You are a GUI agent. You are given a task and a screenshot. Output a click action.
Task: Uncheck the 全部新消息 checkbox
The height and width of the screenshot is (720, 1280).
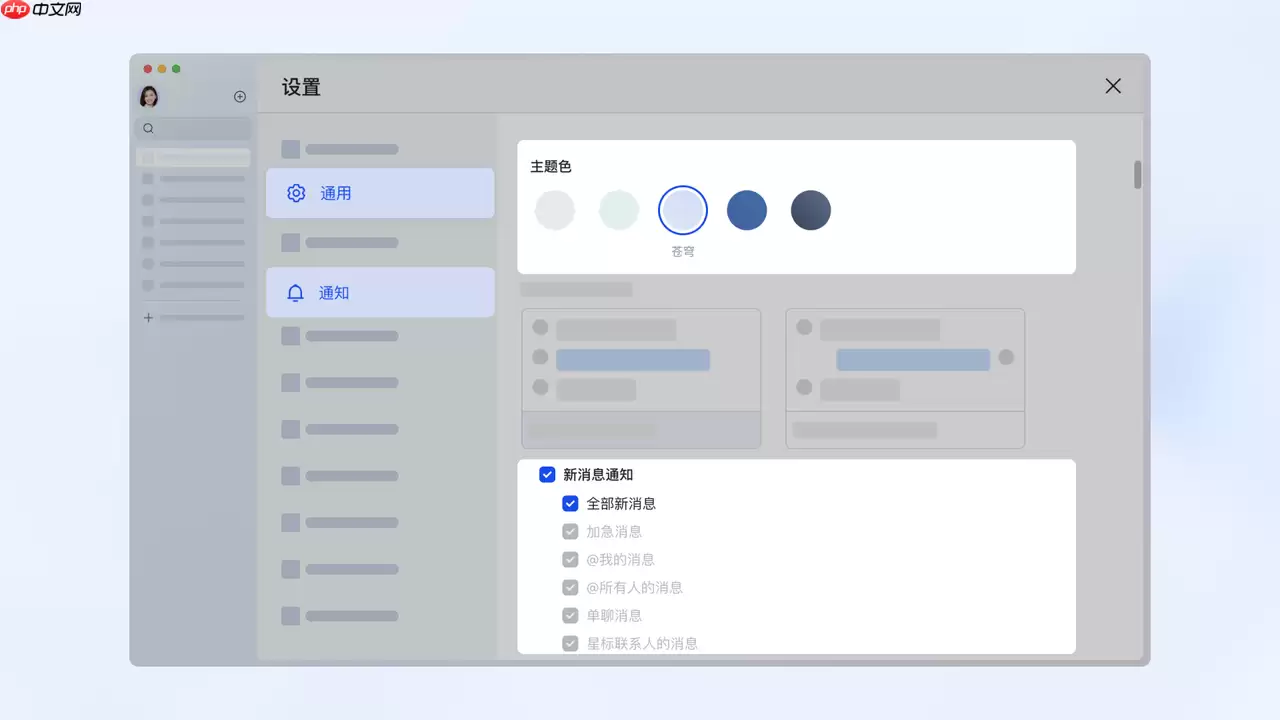[x=570, y=503]
